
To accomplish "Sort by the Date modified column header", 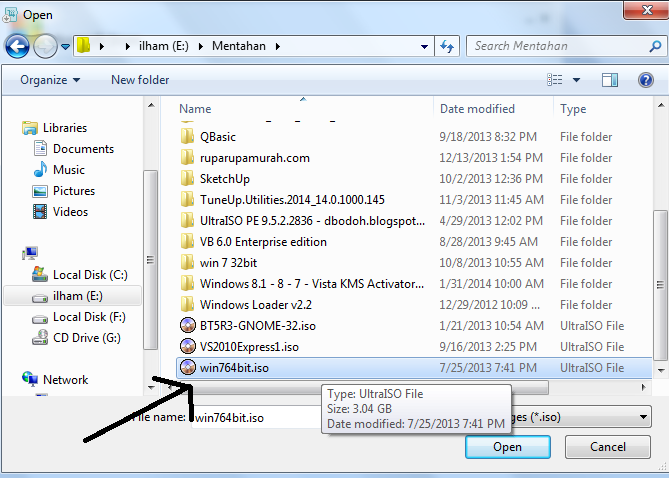I will point(477,109).
